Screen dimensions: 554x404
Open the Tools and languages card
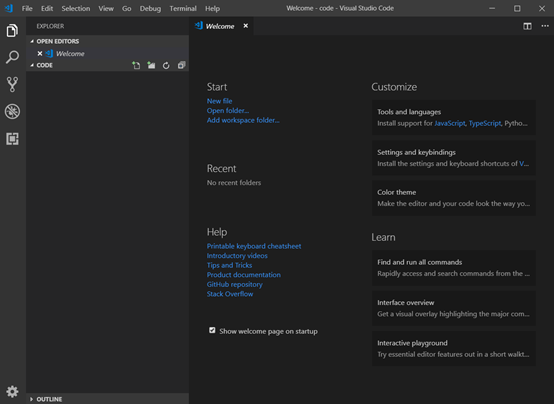(454, 117)
